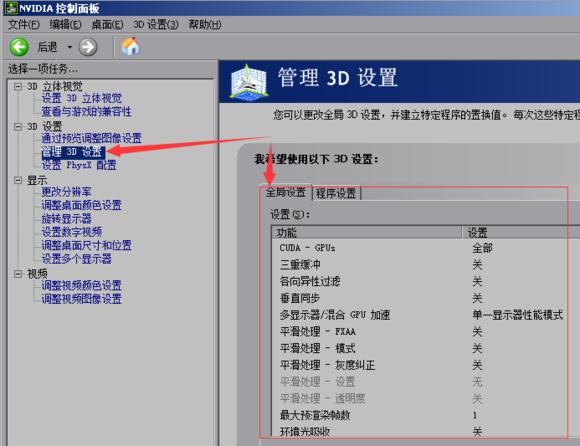Select 多显示器/混合 GPU 加速 row
This screenshot has width=580, height=446.
click(x=426, y=315)
